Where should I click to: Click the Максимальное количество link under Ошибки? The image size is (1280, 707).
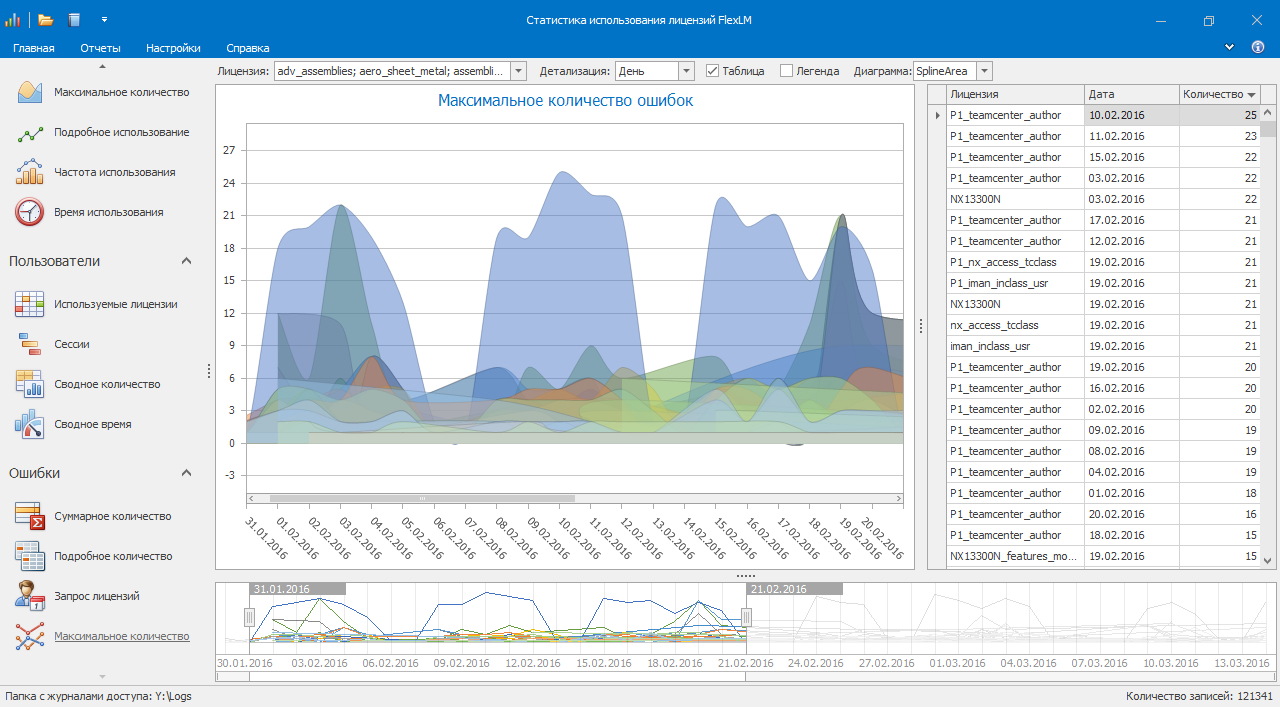(x=121, y=636)
